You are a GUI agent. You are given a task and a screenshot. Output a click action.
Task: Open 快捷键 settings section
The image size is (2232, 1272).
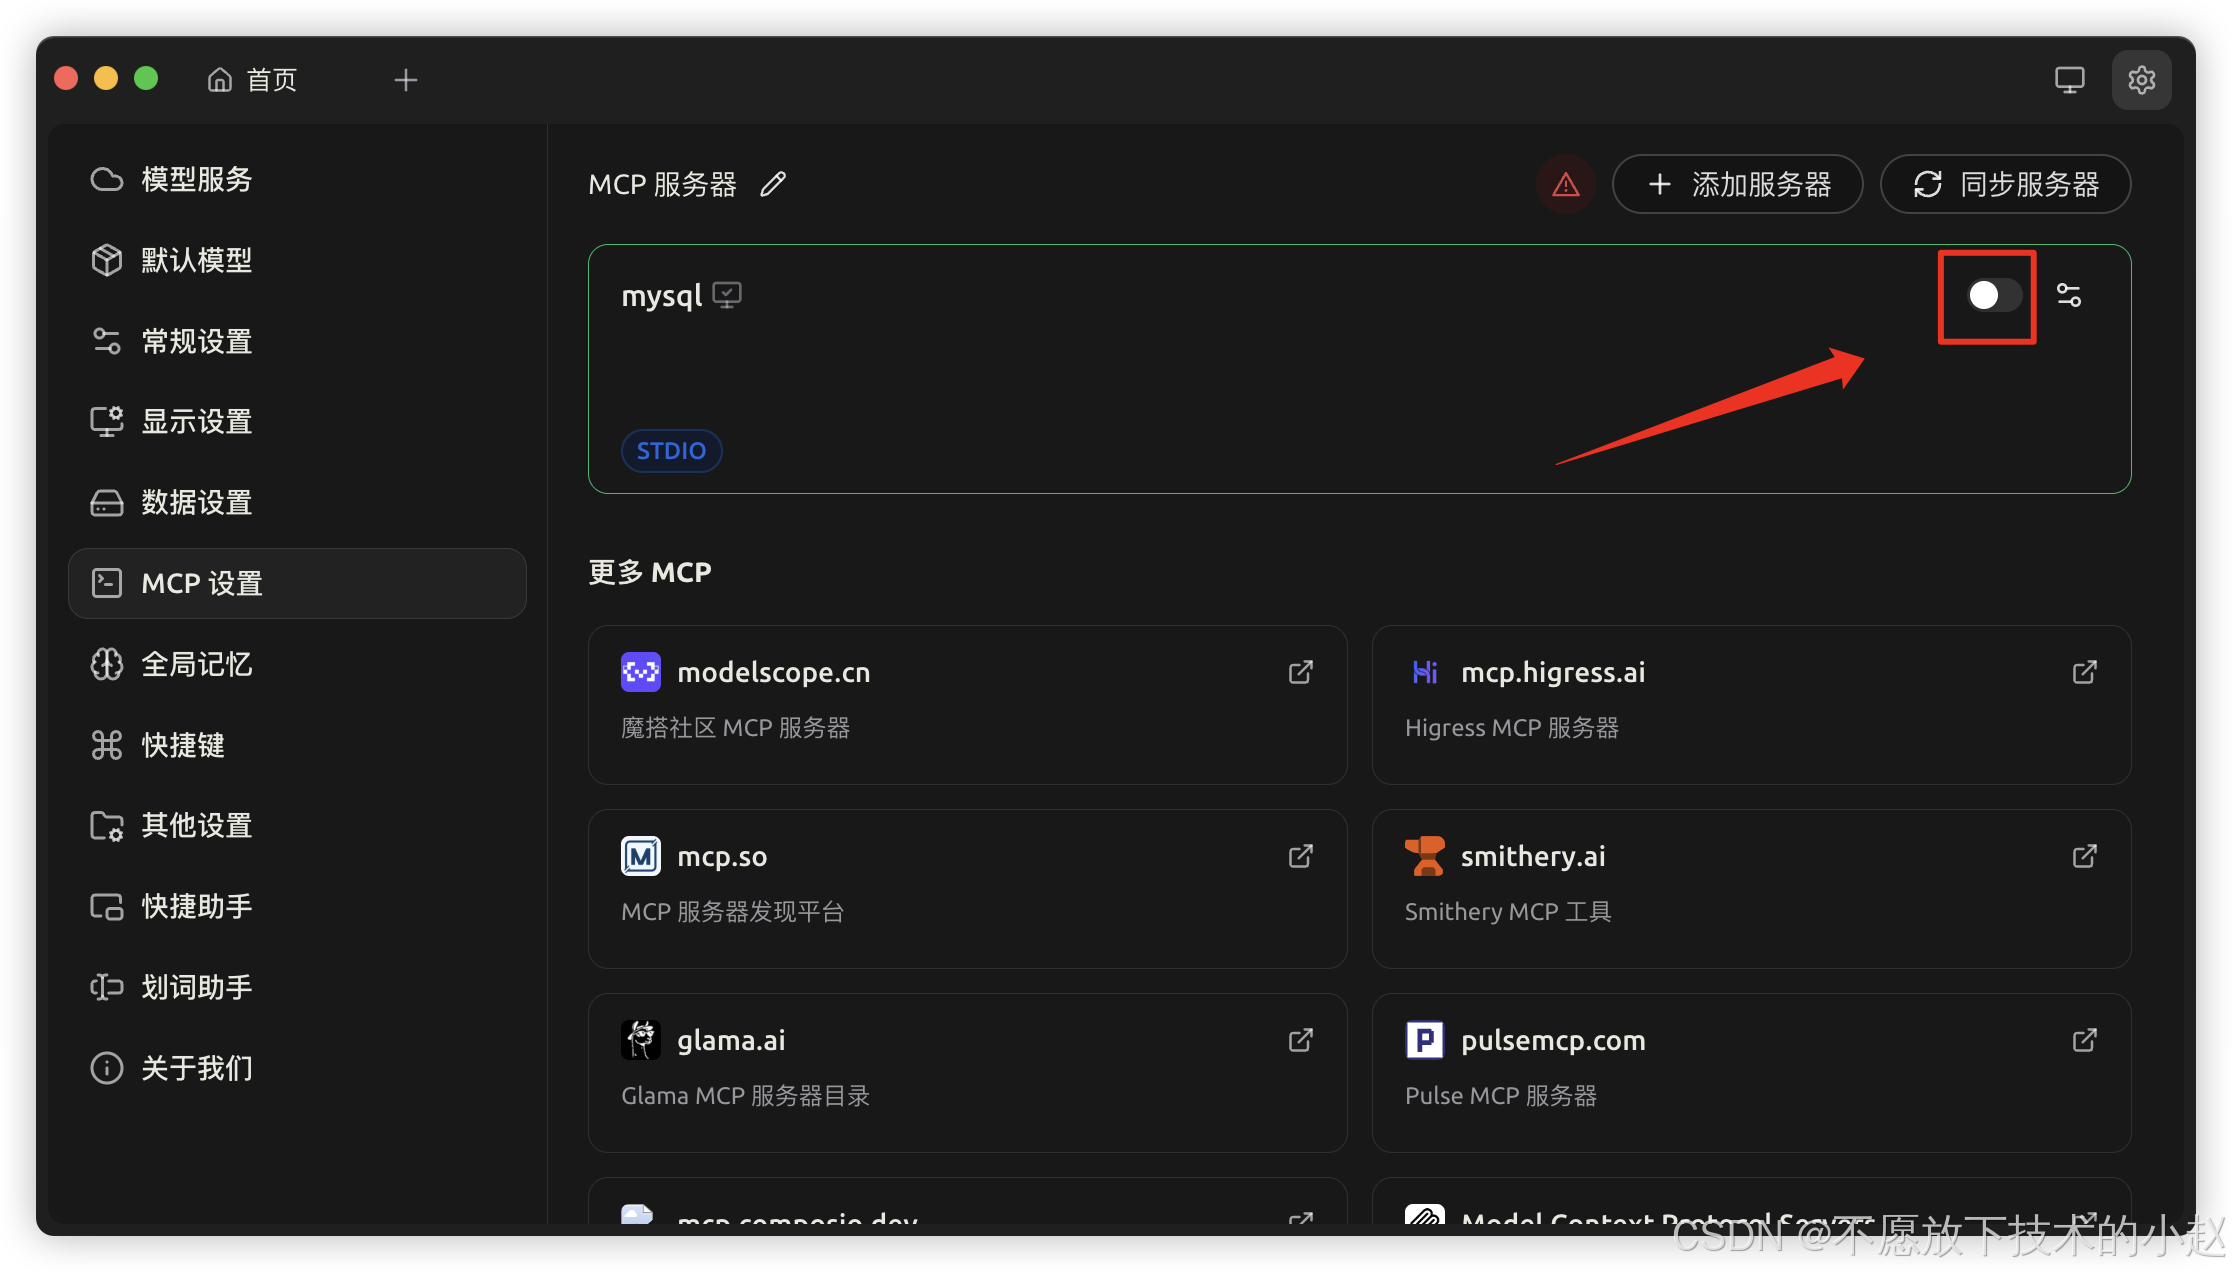click(x=297, y=745)
